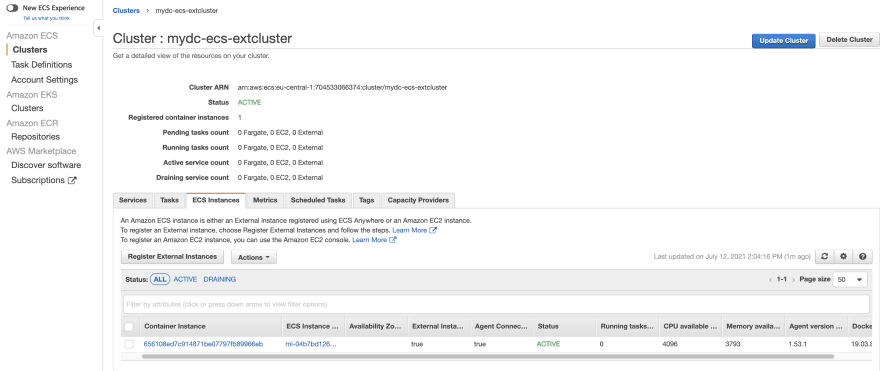Click CPU available value 4096
The image size is (880, 371).
(x=670, y=344)
